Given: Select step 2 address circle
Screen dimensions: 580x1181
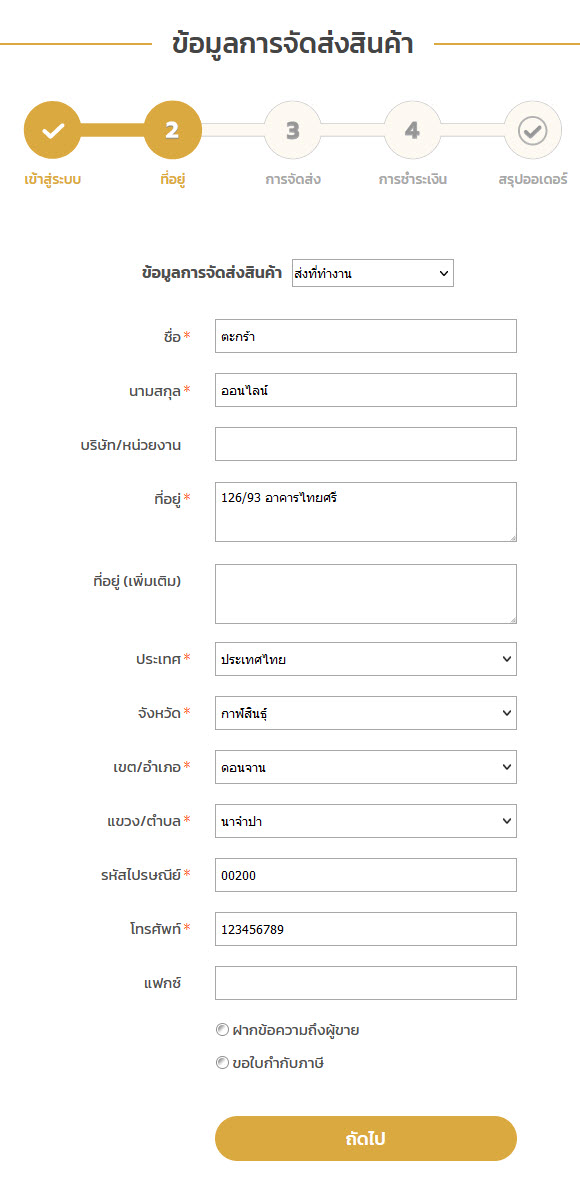Looking at the screenshot, I should 172,130.
